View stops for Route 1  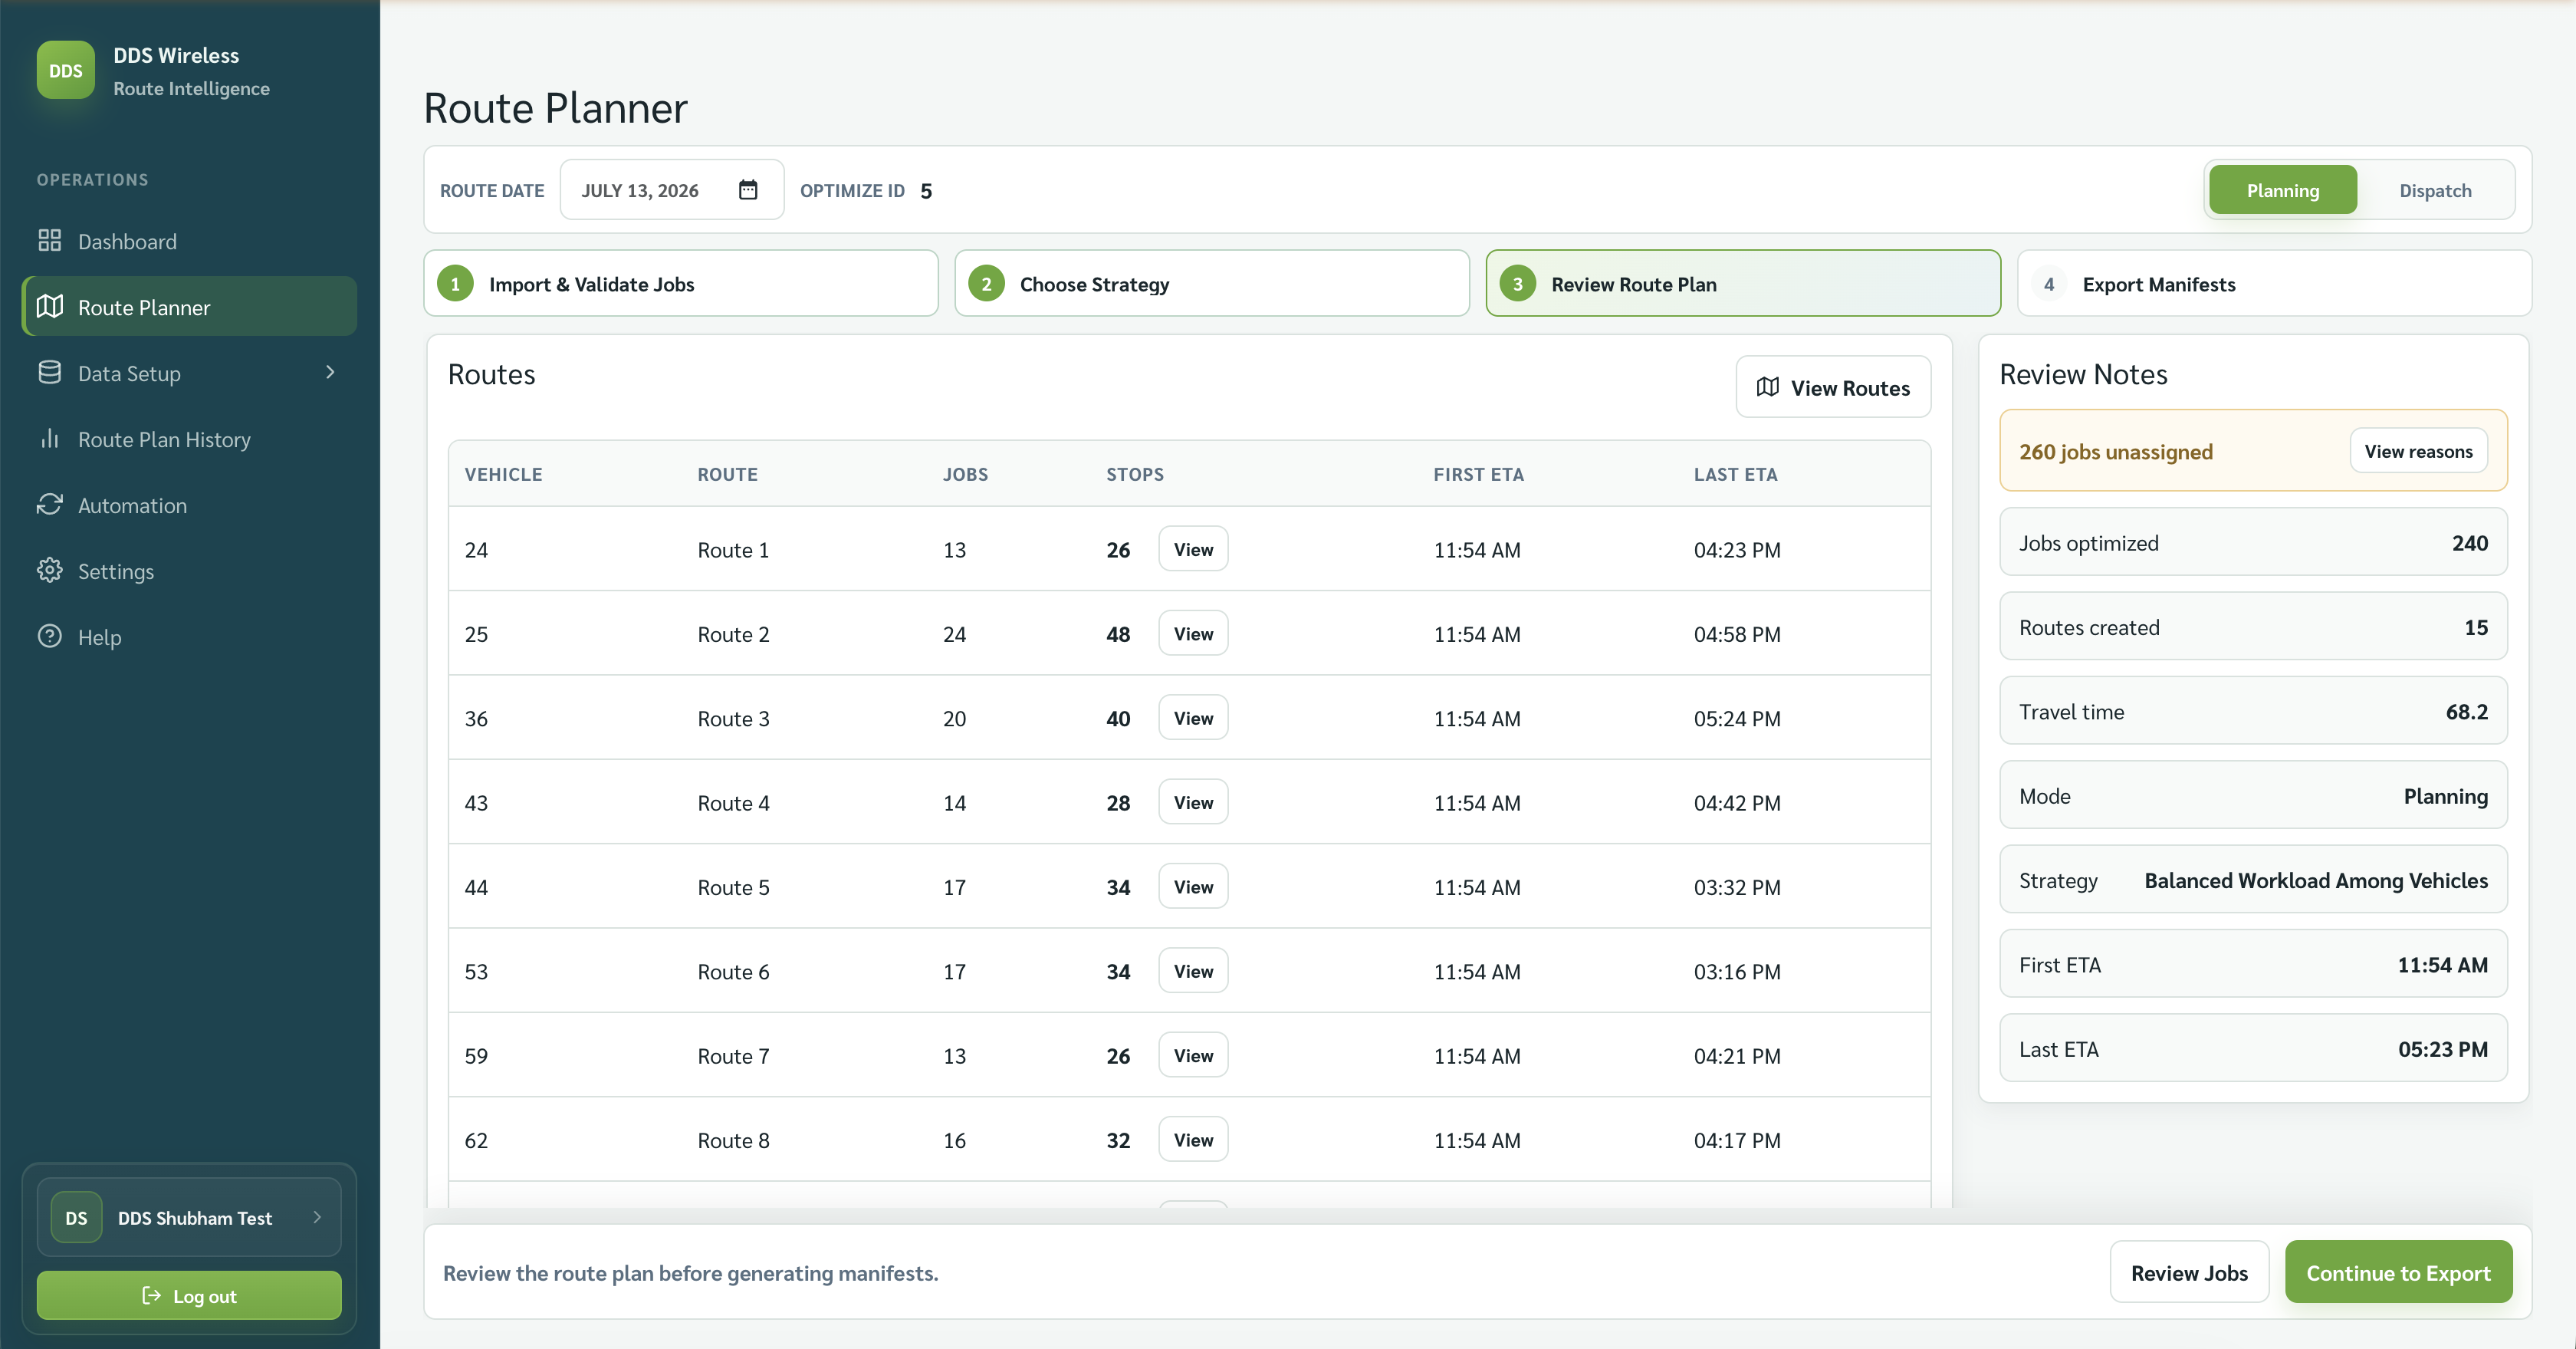coord(1193,549)
